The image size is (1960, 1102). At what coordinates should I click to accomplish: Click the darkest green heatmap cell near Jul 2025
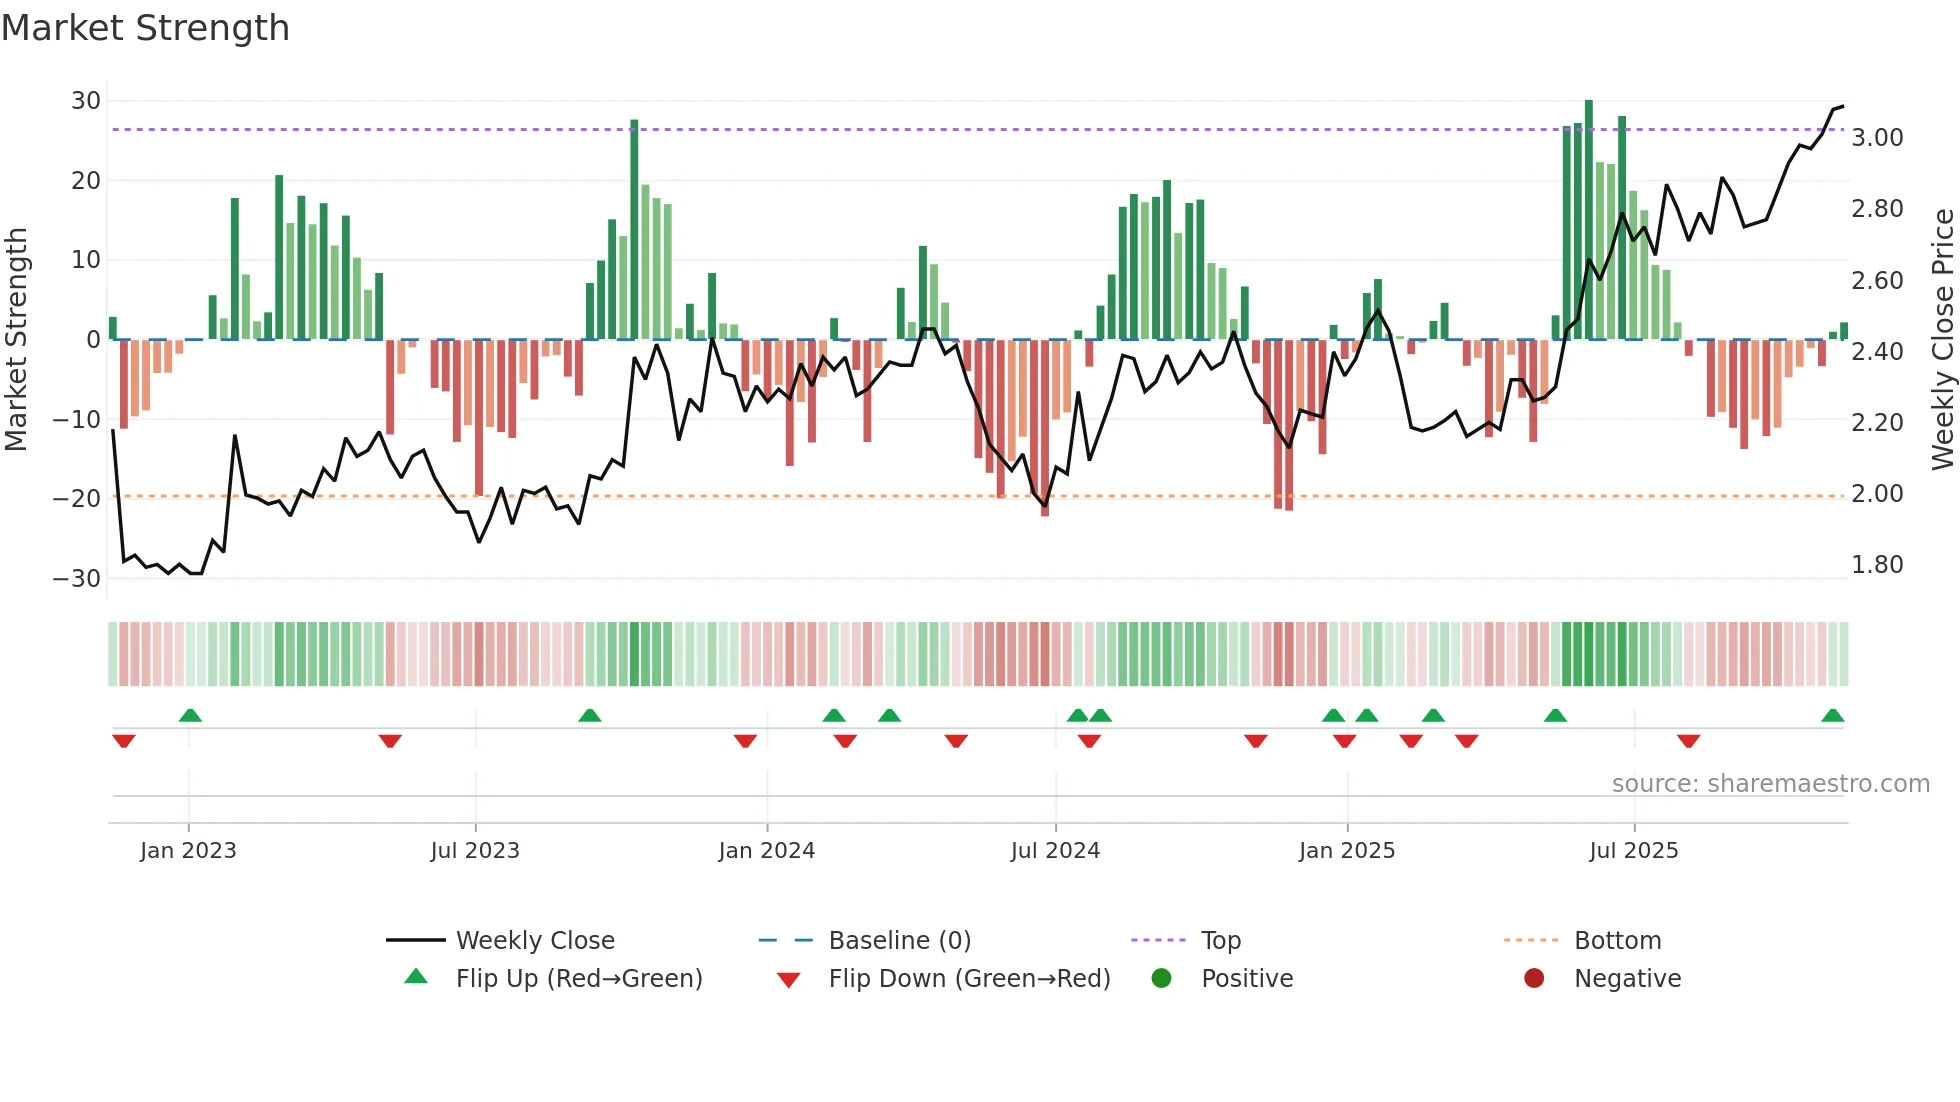(1589, 653)
